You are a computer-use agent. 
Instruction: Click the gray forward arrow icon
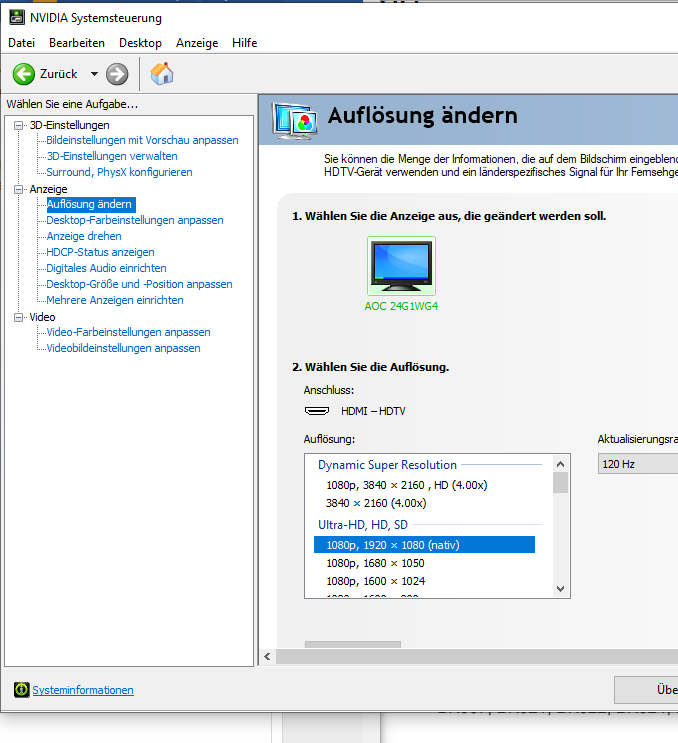tap(117, 74)
